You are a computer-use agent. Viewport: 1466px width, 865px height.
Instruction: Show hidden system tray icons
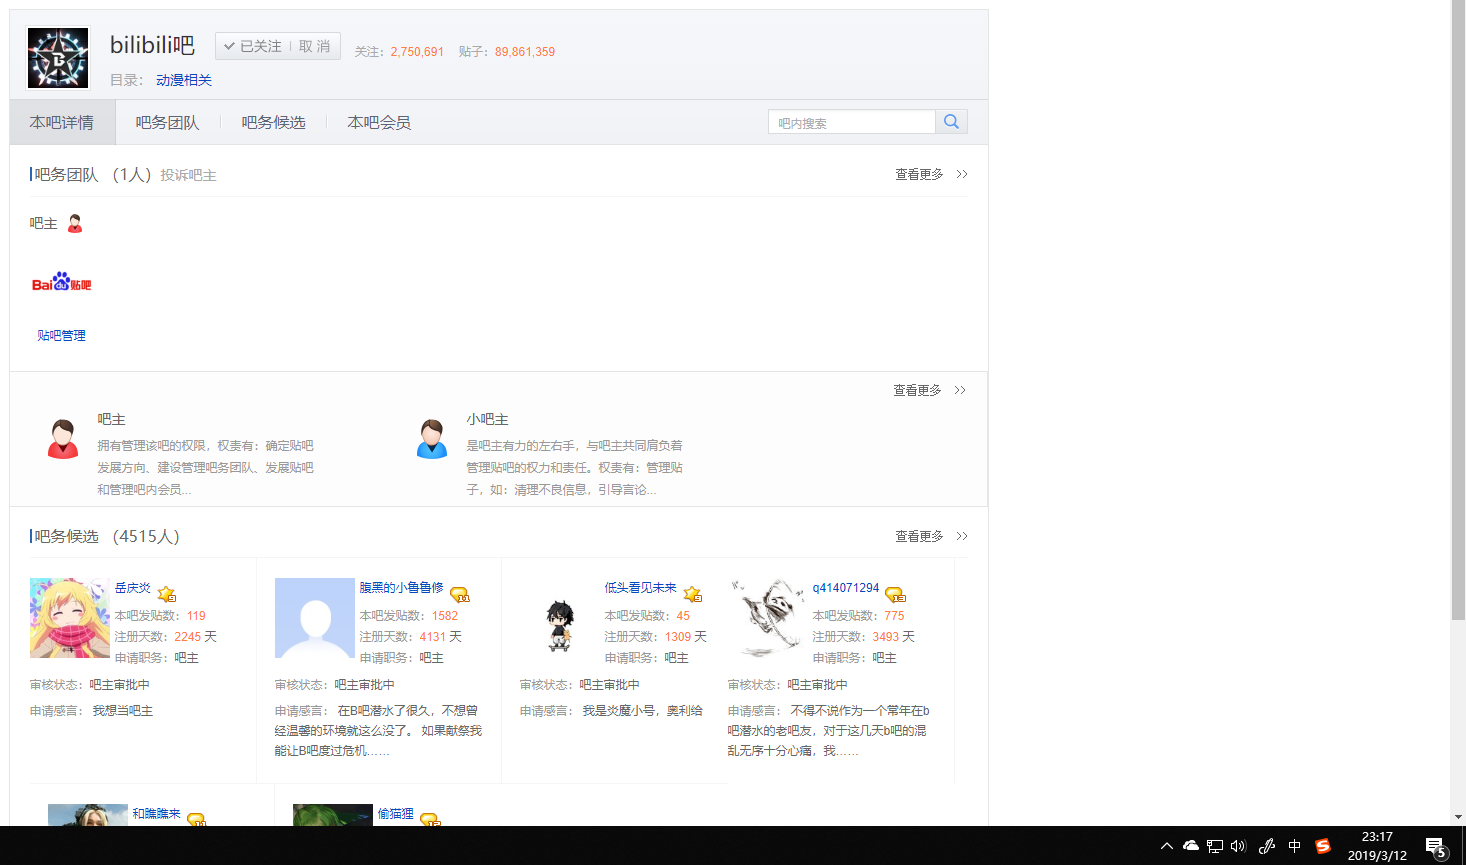(x=1166, y=846)
